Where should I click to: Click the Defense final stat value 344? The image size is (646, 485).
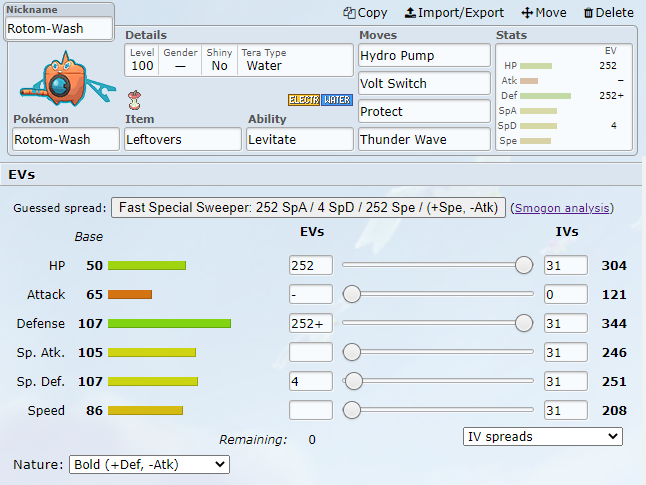tap(614, 323)
